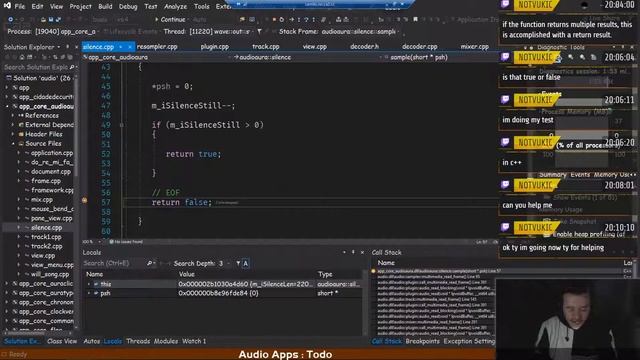This screenshot has width=640, height=360.
Task: Open the Edit menu
Action: coord(37,7)
